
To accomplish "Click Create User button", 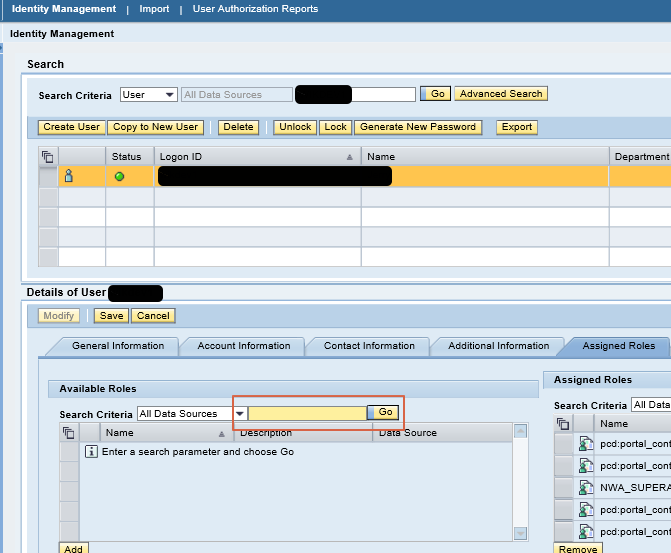I will tap(71, 127).
